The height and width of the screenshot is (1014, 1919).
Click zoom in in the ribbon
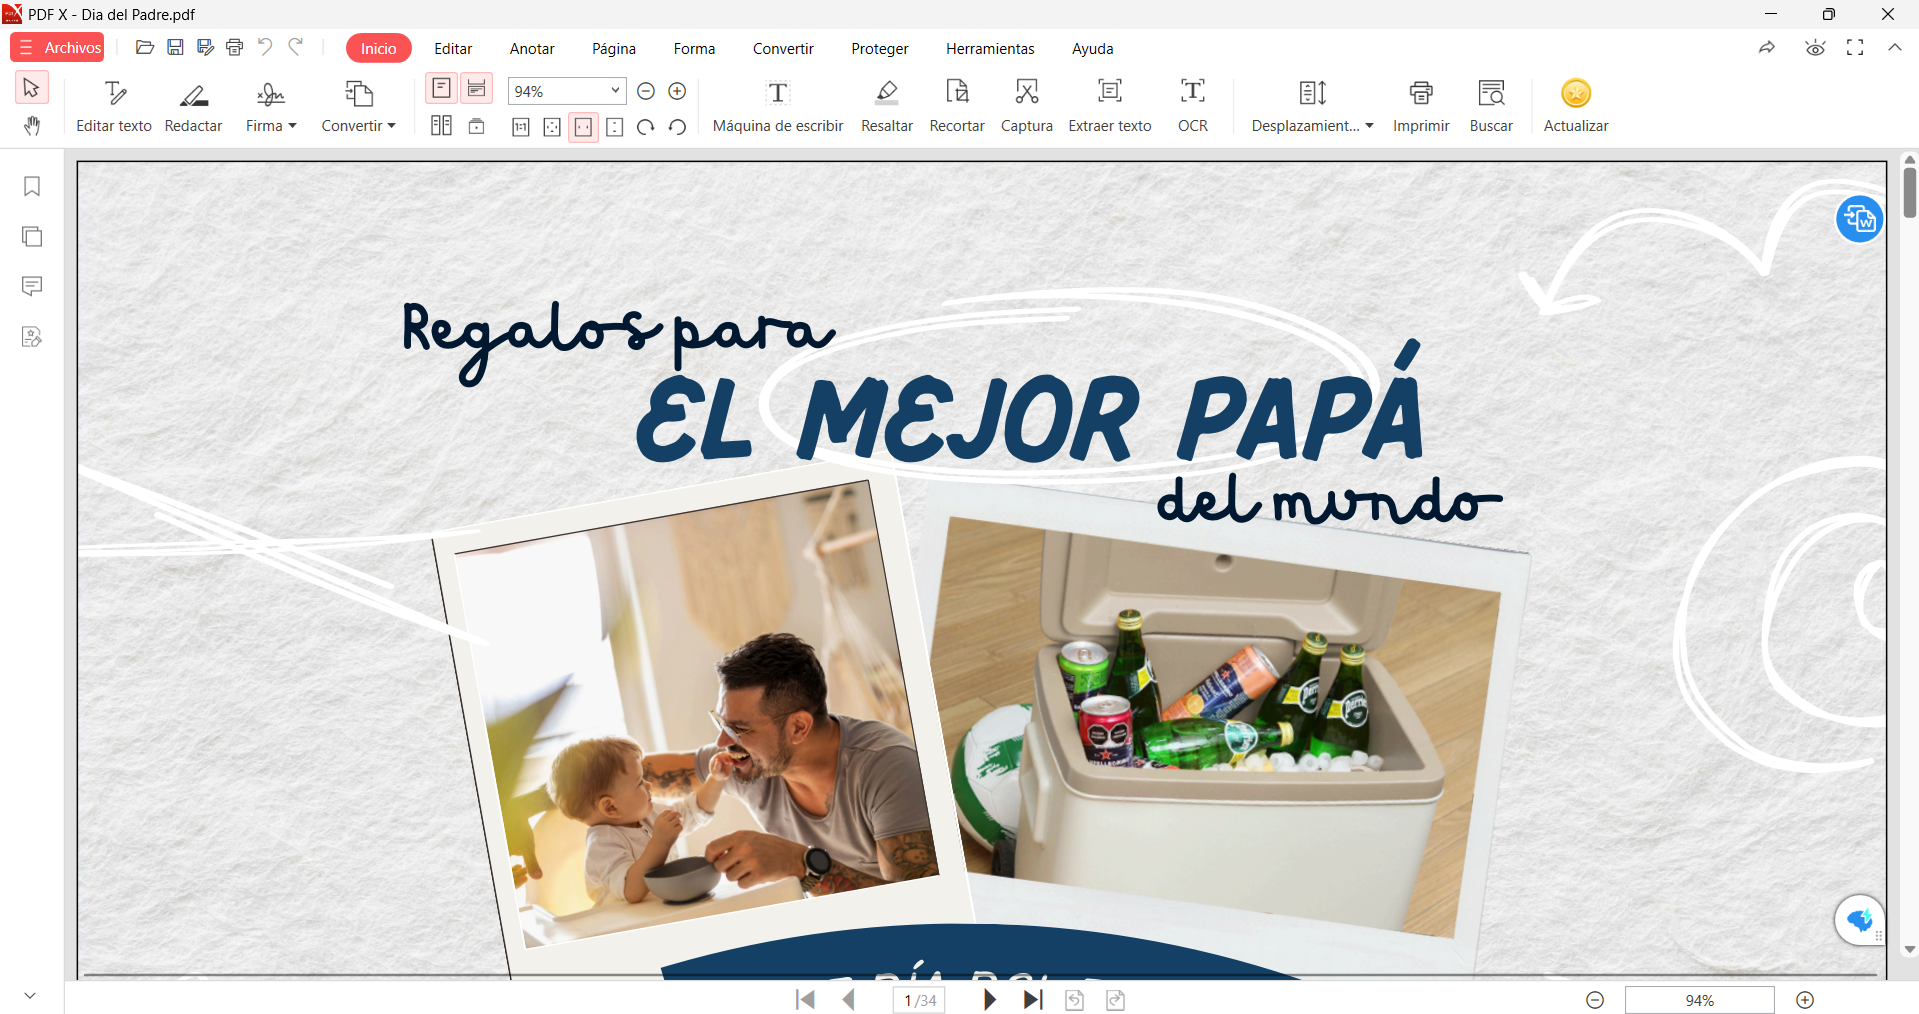677,91
